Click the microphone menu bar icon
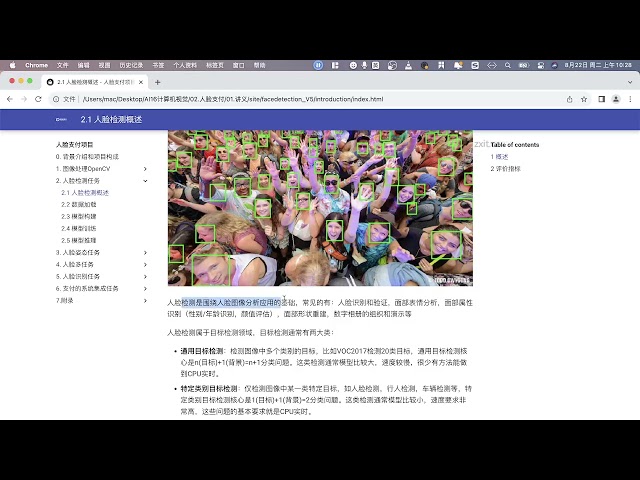The width and height of the screenshot is (640, 480). pyautogui.click(x=364, y=65)
